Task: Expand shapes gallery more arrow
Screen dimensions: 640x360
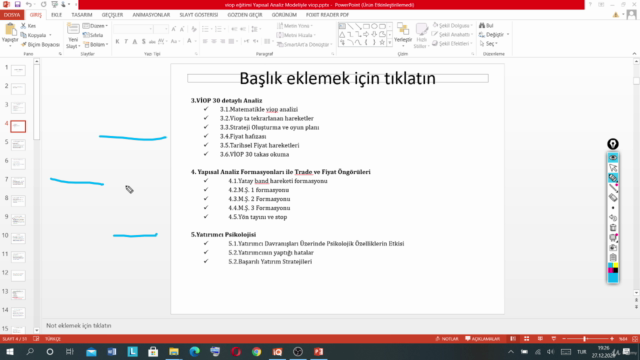Action: tap(390, 42)
